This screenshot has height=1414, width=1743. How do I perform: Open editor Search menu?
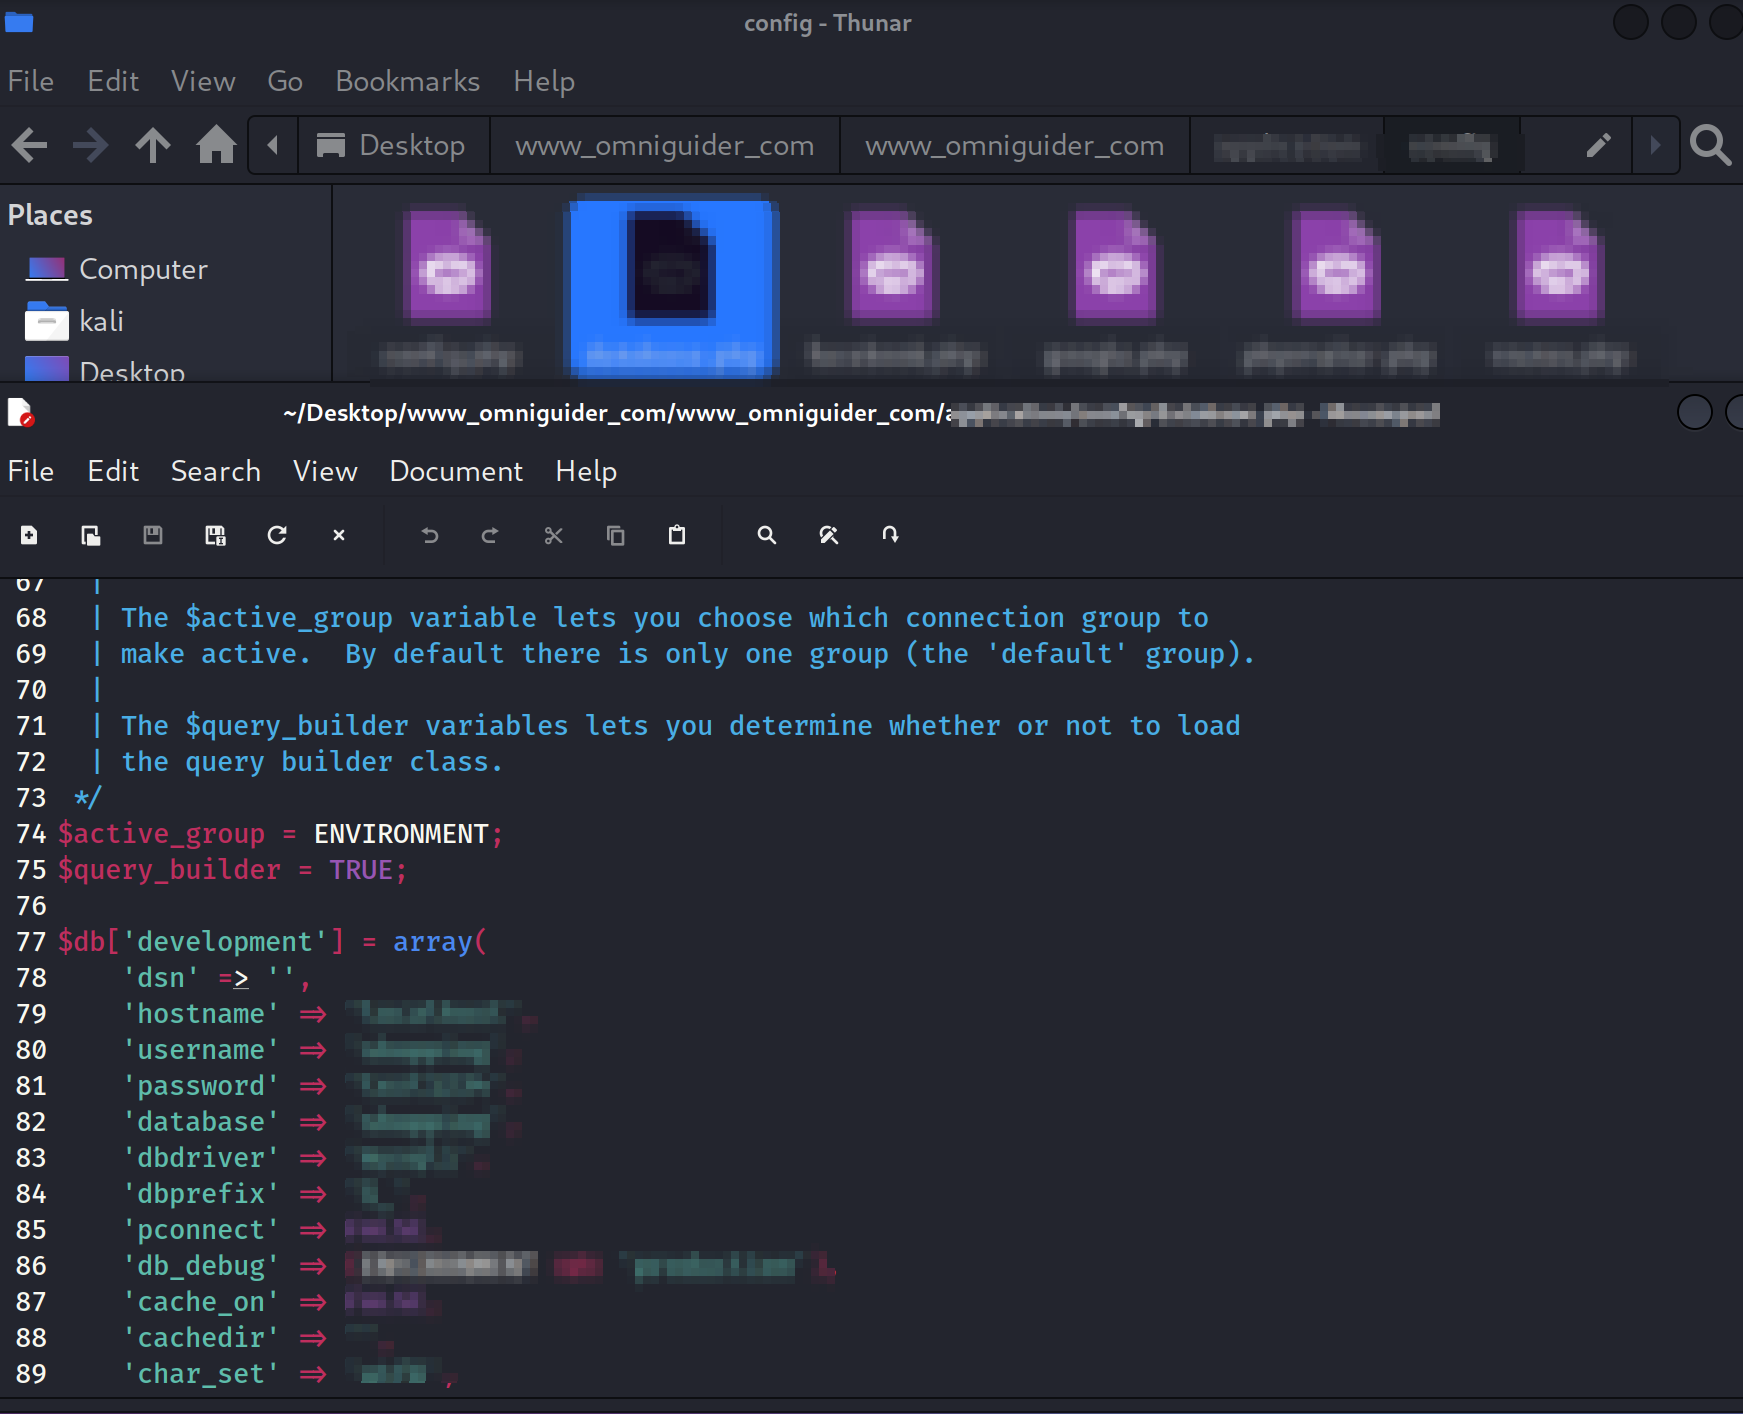click(216, 471)
